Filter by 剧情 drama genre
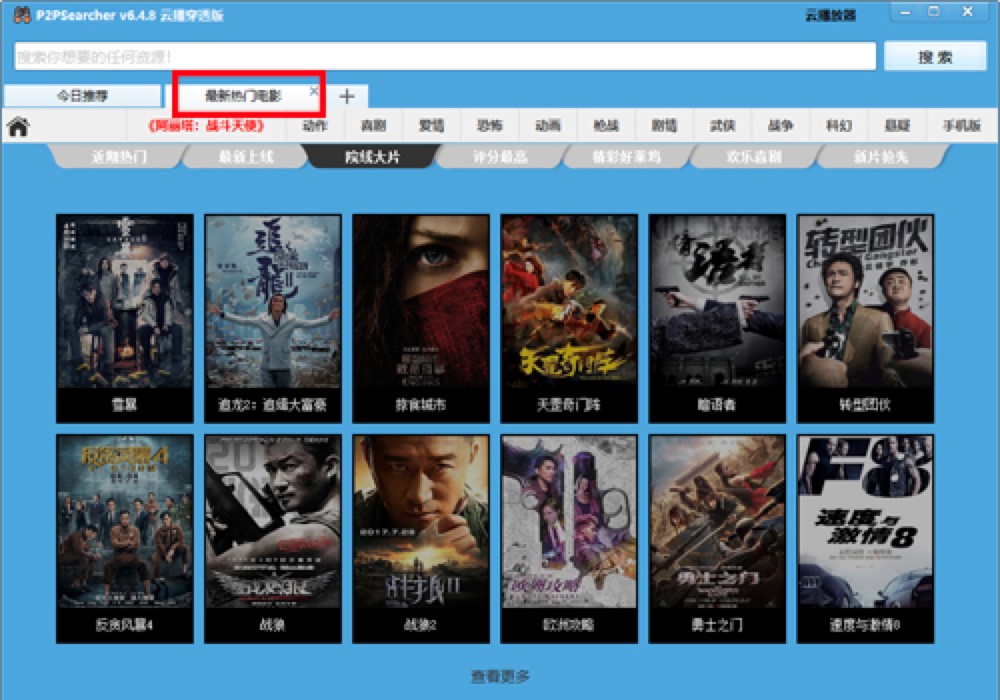Image resolution: width=1000 pixels, height=700 pixels. (x=664, y=126)
